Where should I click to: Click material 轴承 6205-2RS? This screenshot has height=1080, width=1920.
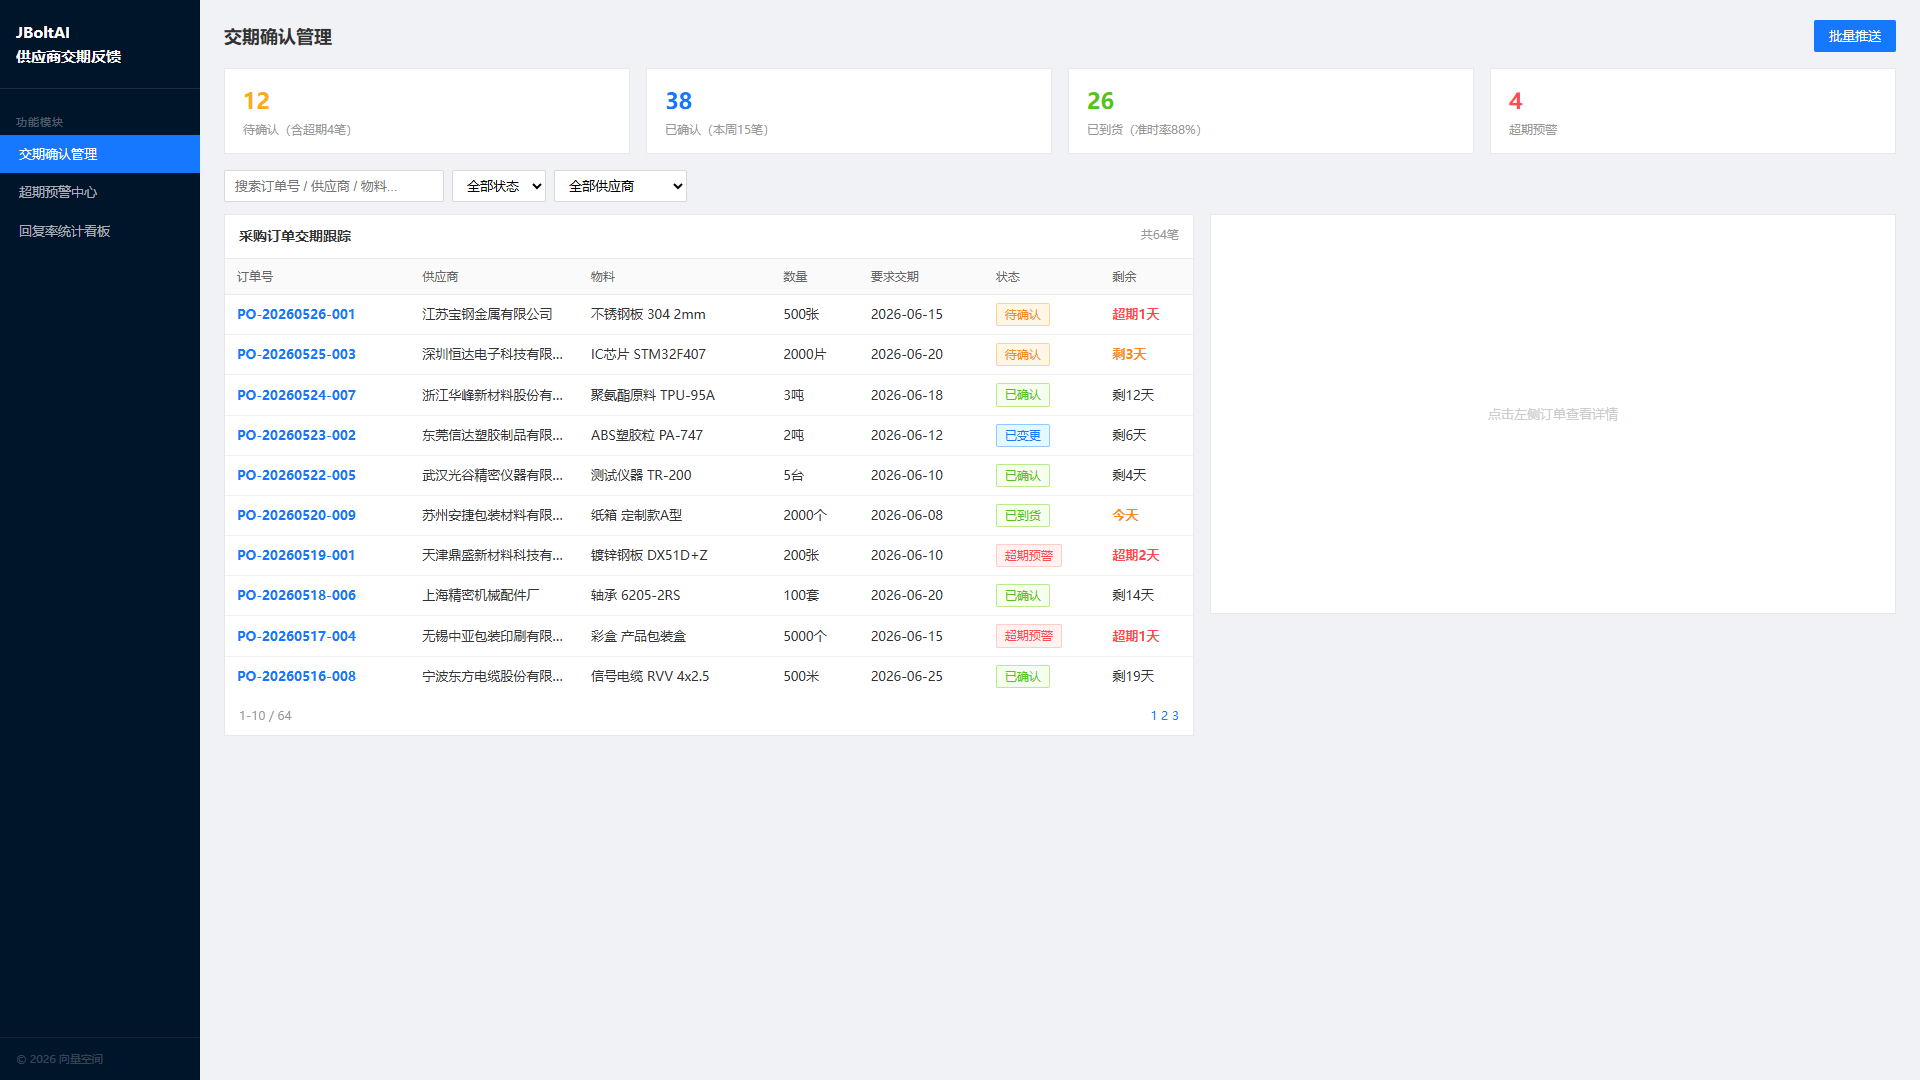tap(636, 595)
